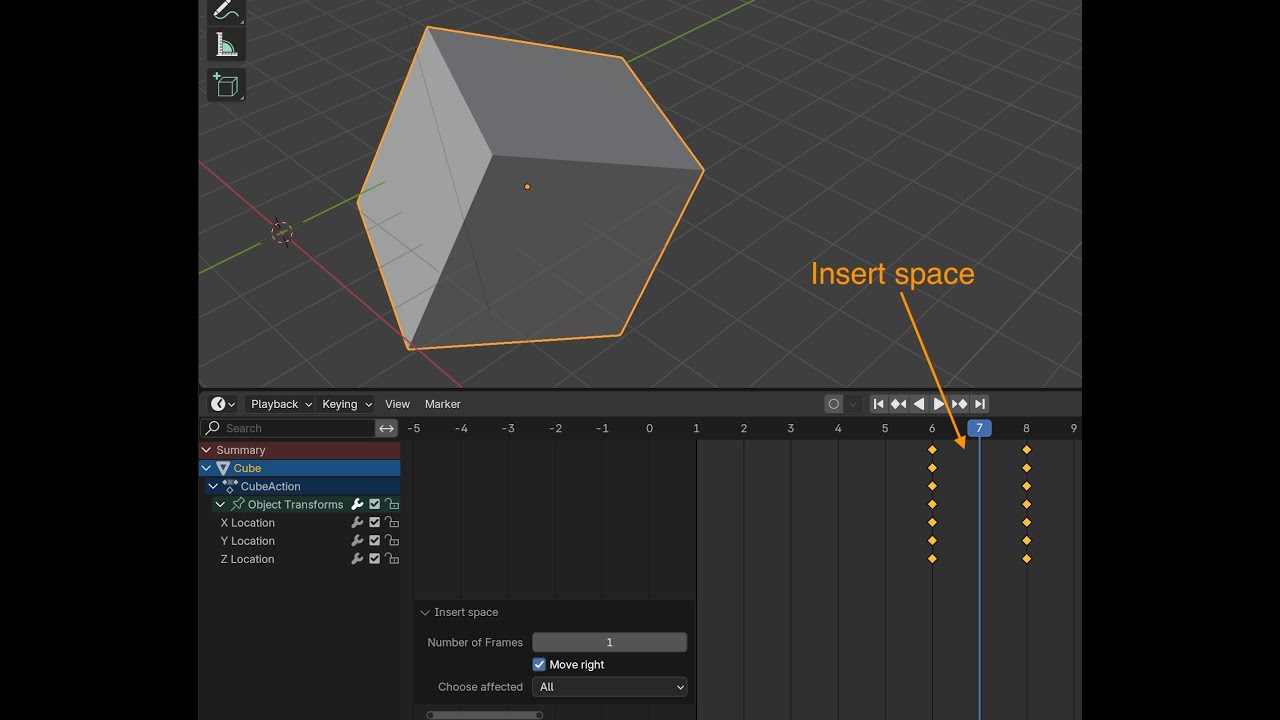
Task: Toggle modifiers wrench on Object Transforms
Action: click(x=357, y=504)
